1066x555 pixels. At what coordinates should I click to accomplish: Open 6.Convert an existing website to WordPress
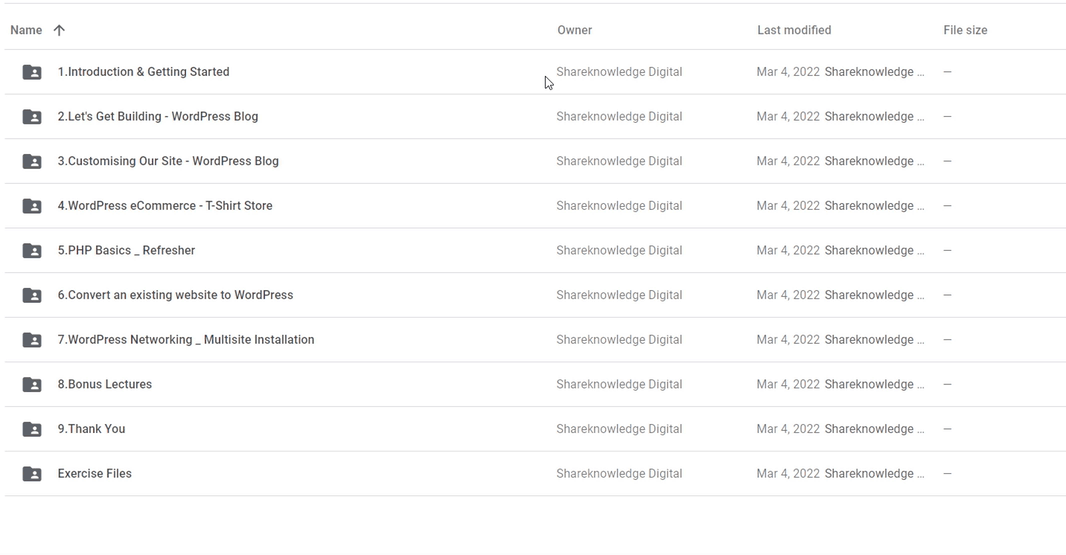click(x=175, y=295)
